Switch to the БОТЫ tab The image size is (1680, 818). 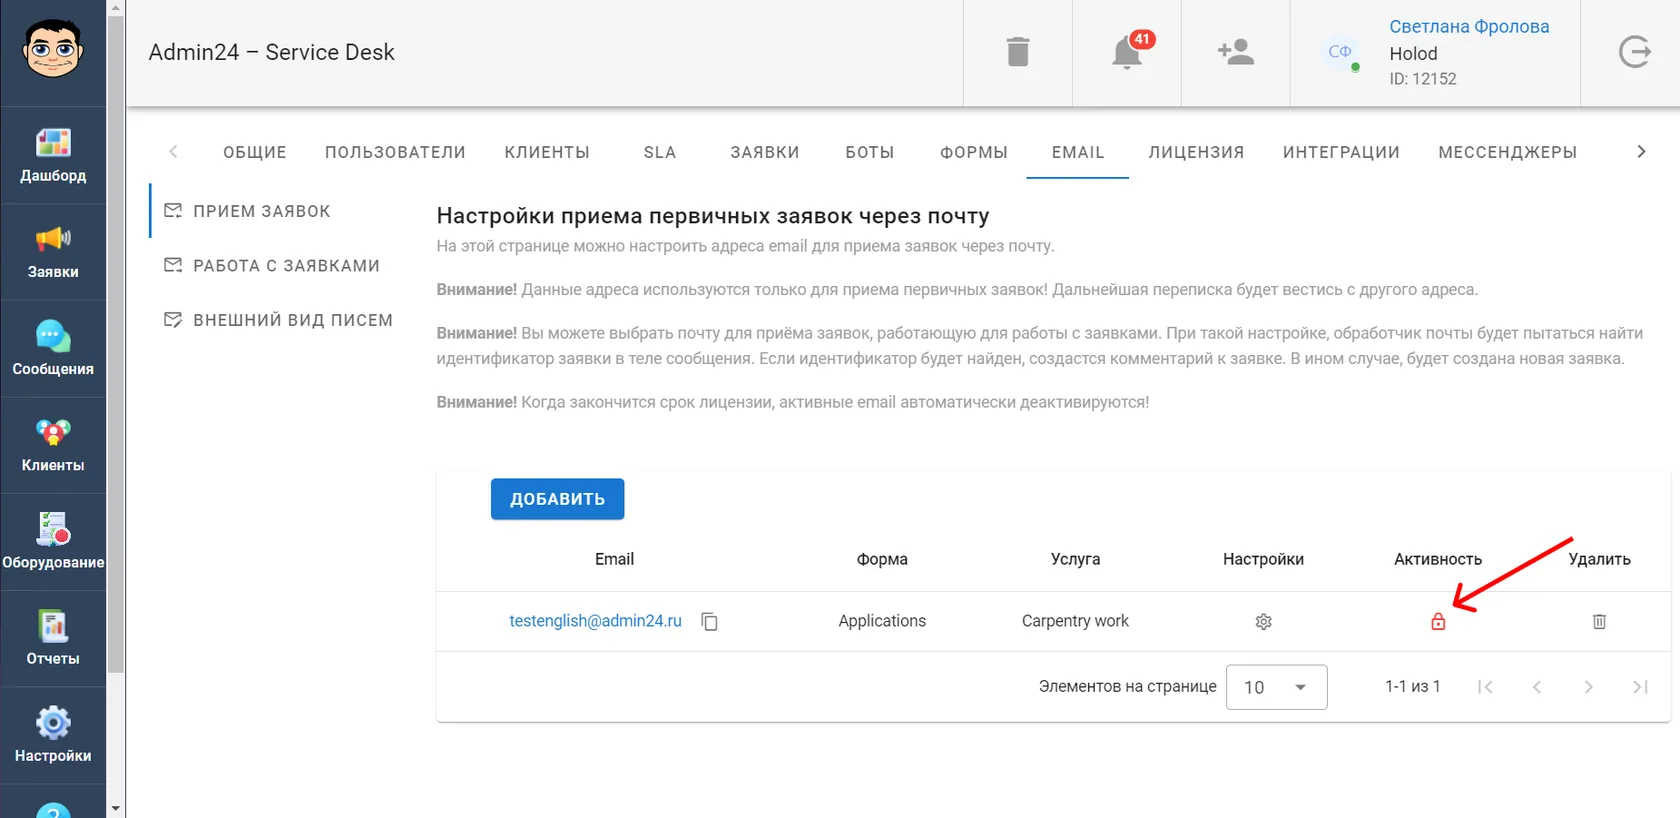870,152
